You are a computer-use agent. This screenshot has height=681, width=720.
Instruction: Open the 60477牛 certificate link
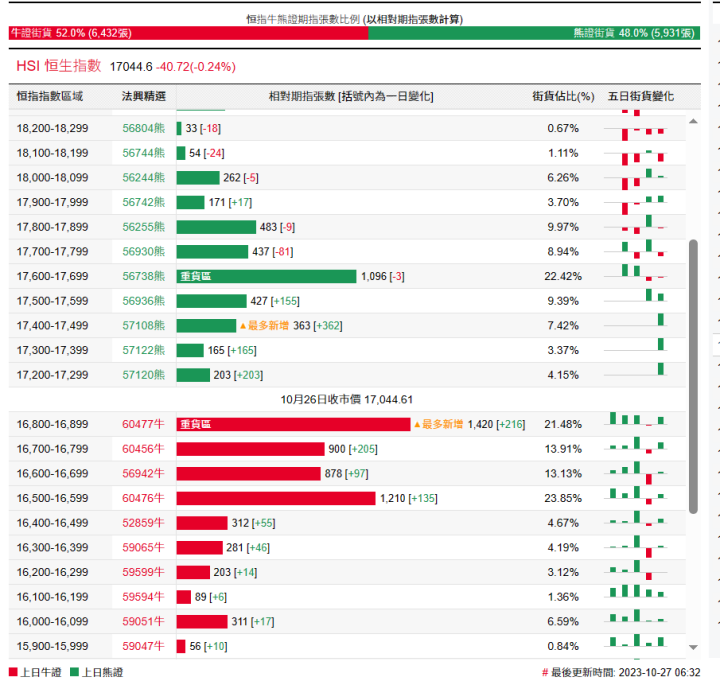pos(143,425)
